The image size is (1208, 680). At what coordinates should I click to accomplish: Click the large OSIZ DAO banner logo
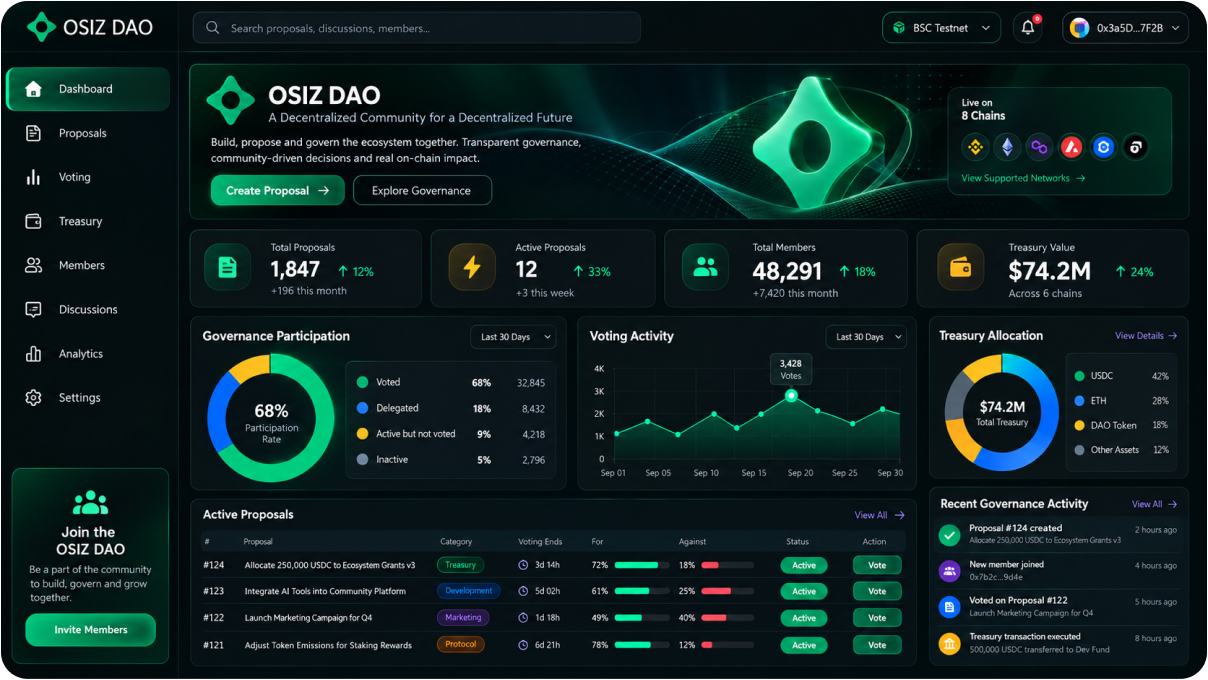pyautogui.click(x=231, y=100)
